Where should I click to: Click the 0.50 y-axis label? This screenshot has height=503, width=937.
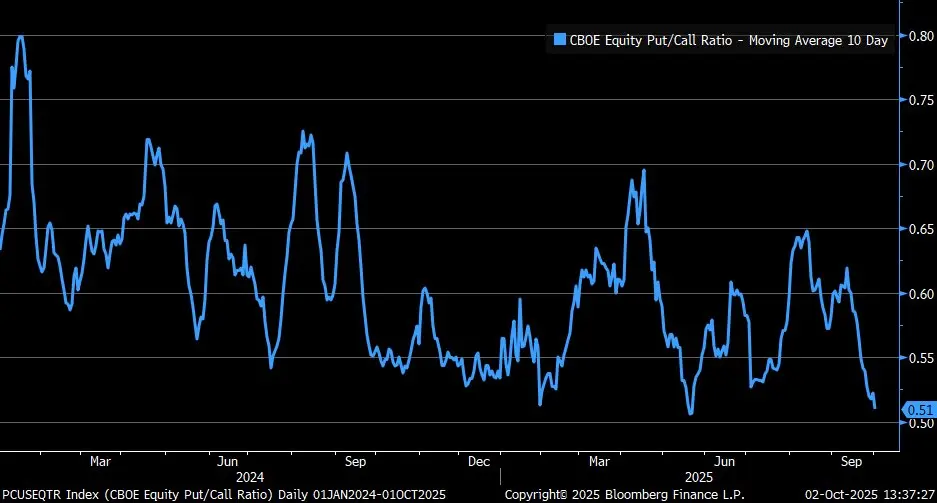[x=921, y=423]
